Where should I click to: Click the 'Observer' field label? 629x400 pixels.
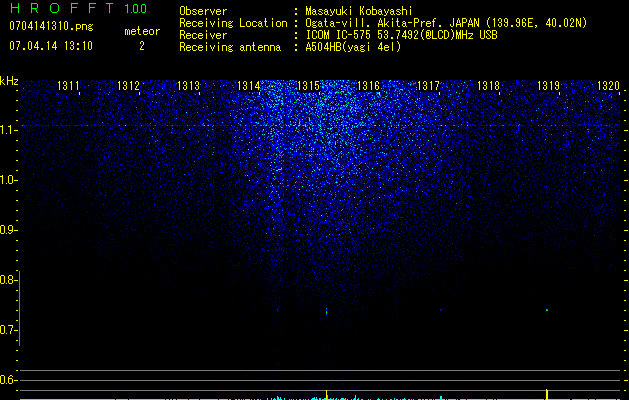(203, 11)
